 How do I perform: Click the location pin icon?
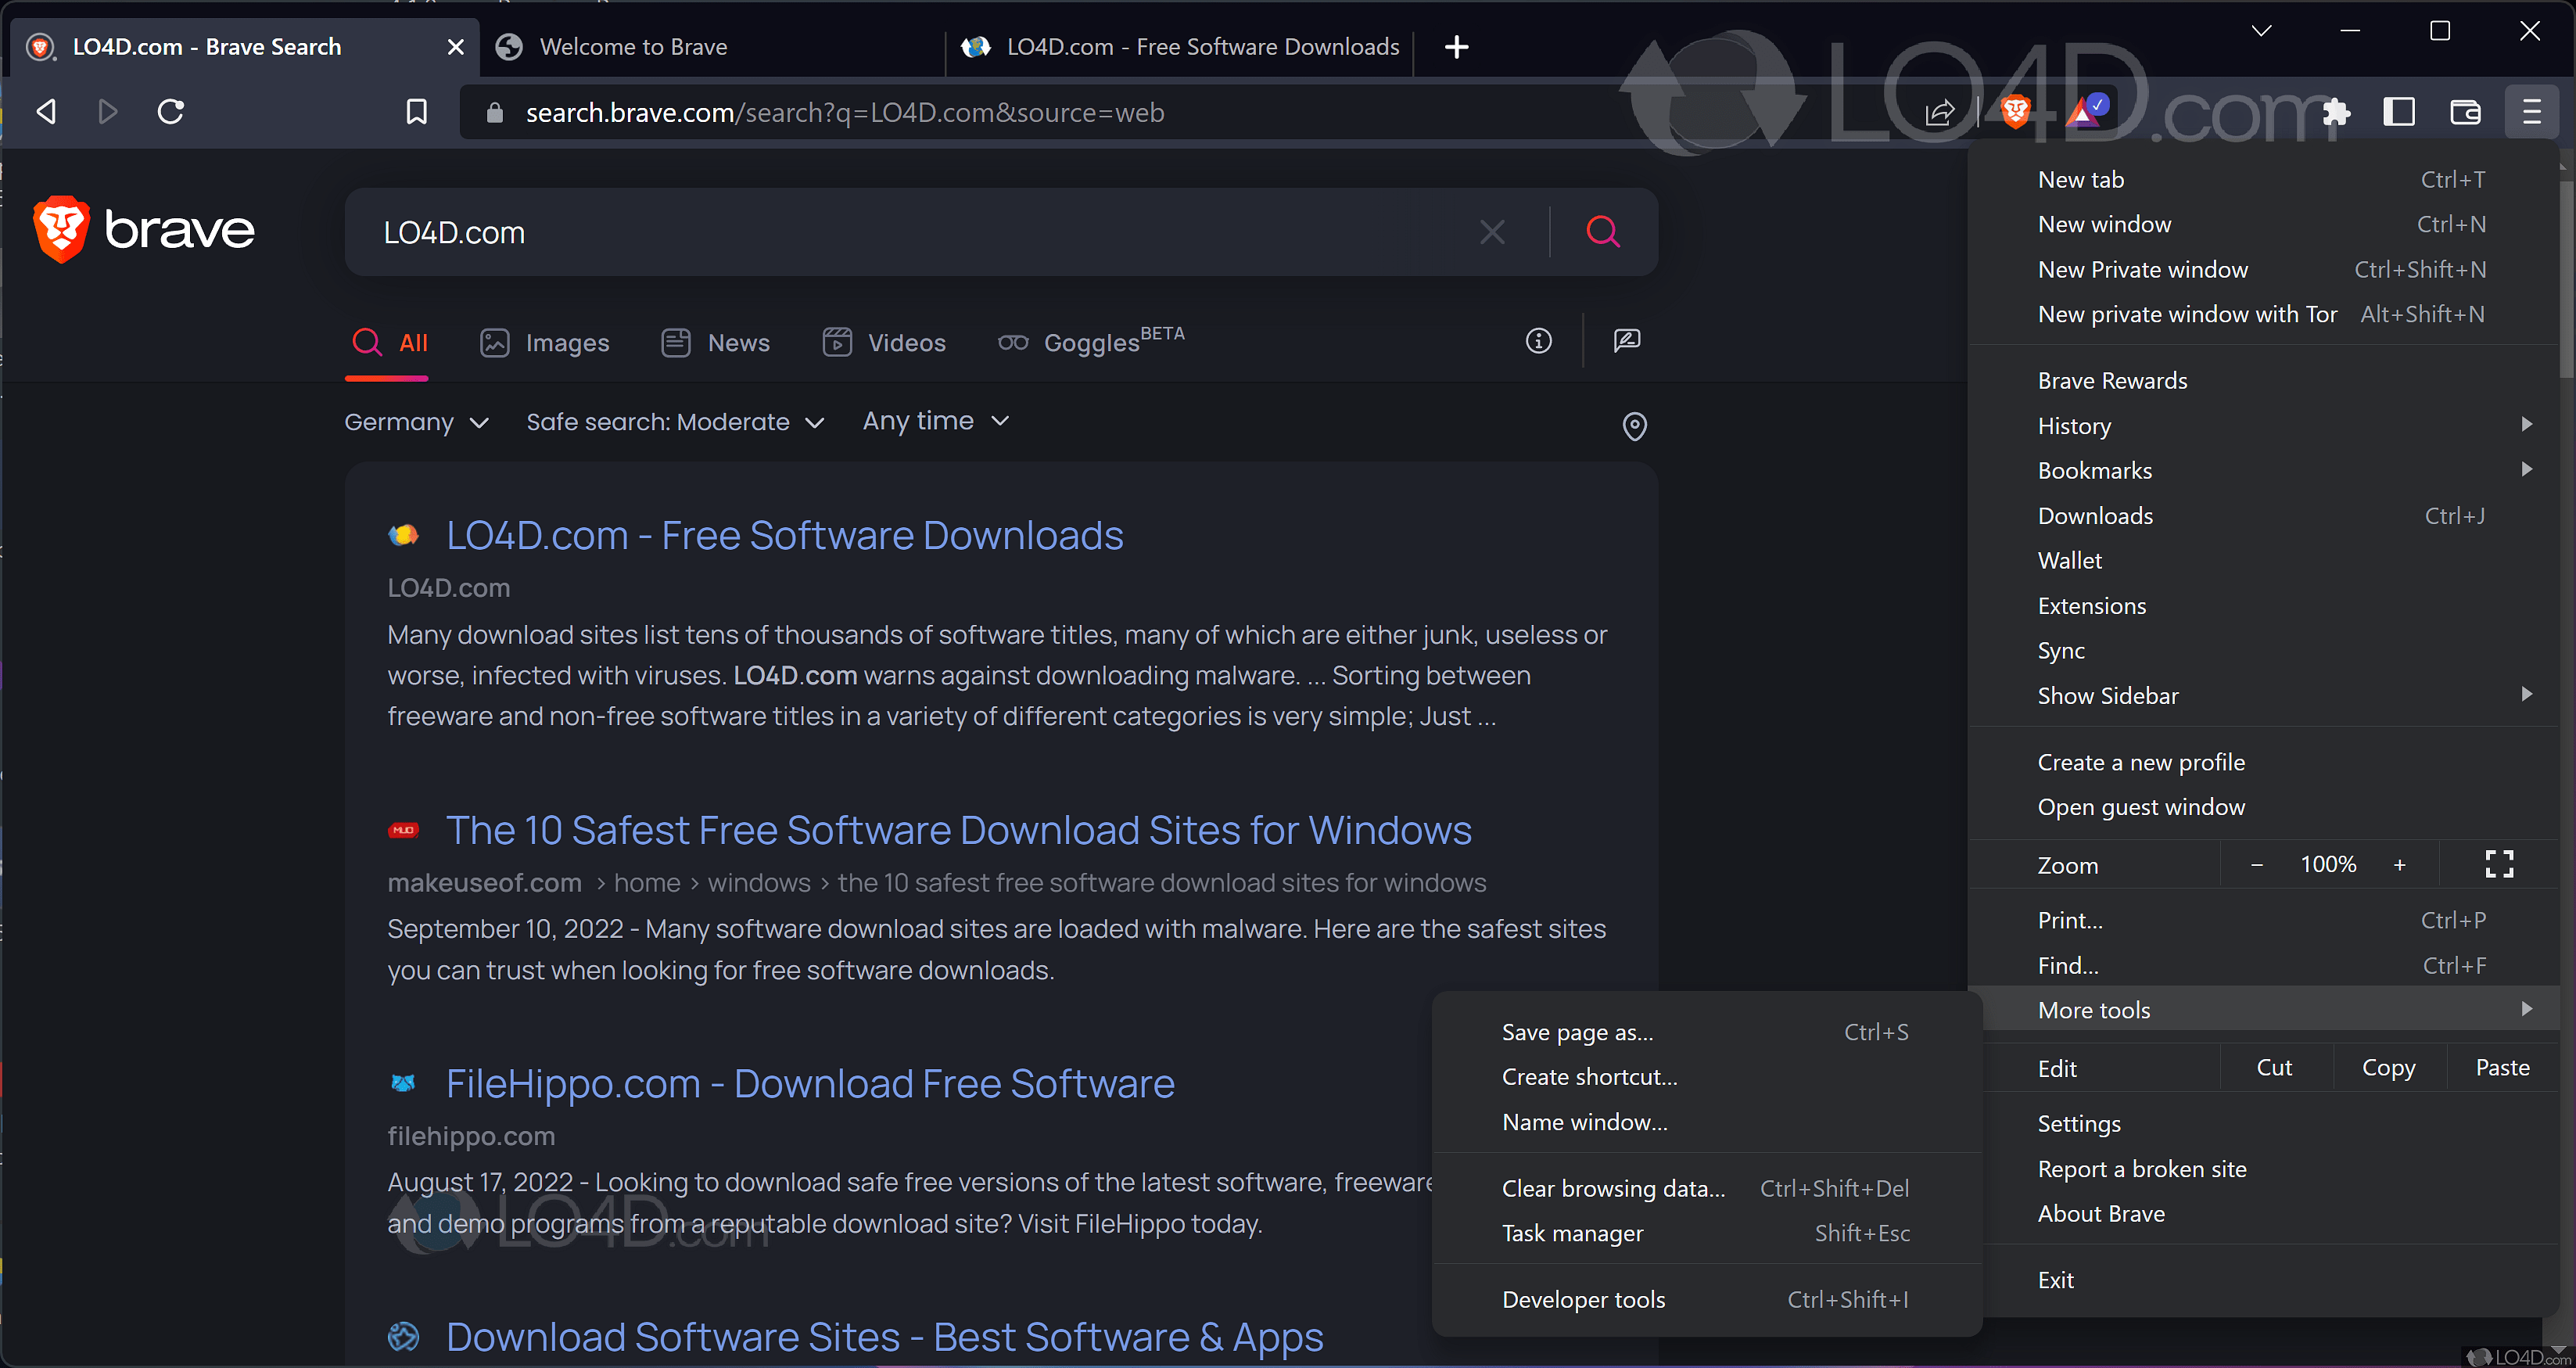(1634, 426)
